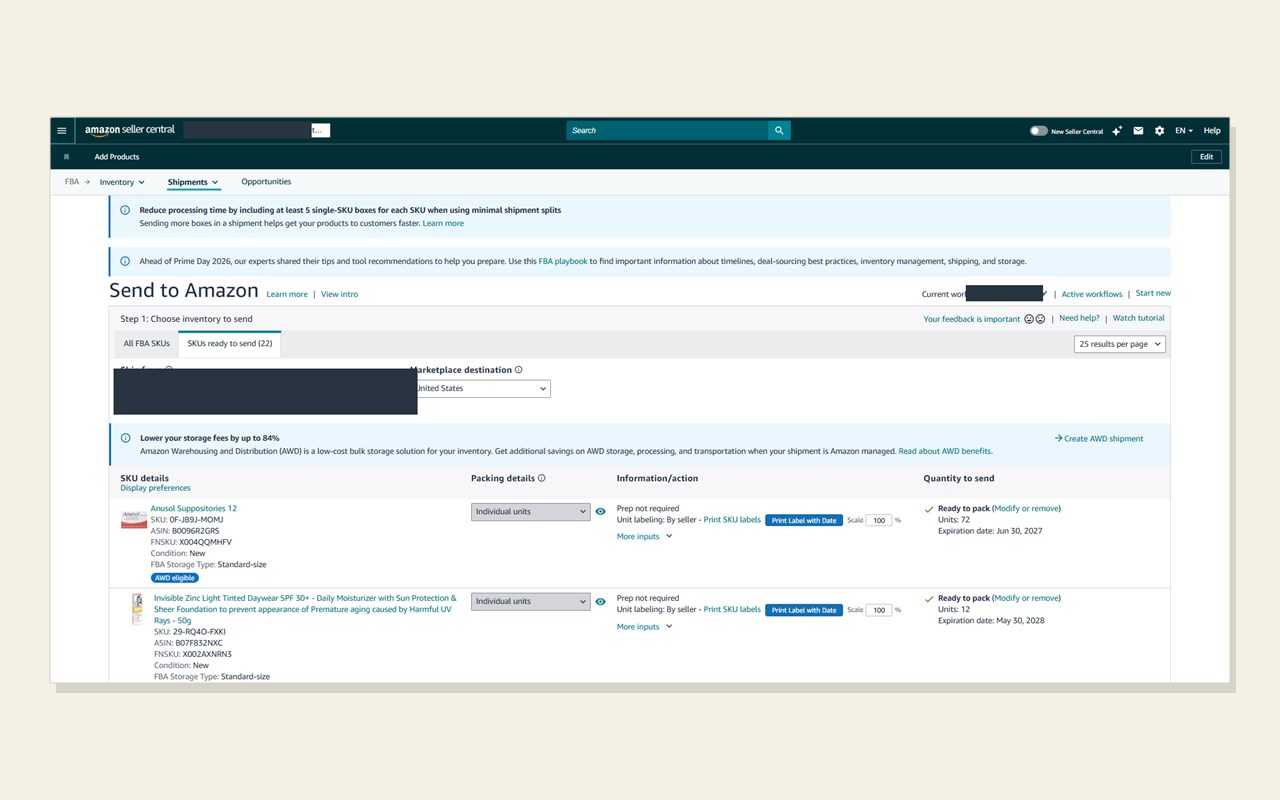This screenshot has height=800, width=1280.
Task: Open Display preferences link
Action: click(155, 489)
